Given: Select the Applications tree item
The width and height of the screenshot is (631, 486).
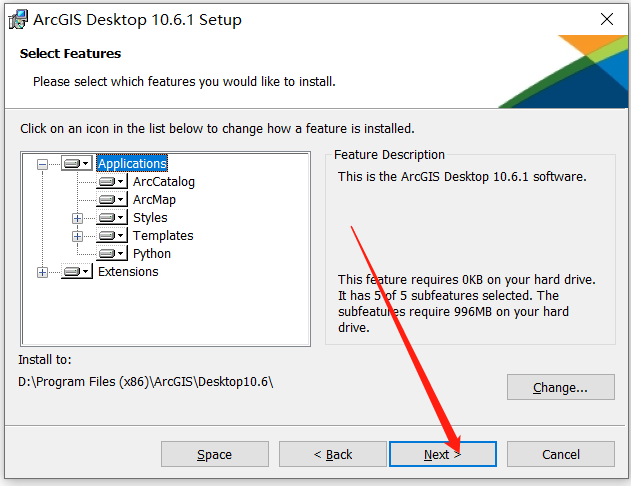Looking at the screenshot, I should (x=132, y=163).
